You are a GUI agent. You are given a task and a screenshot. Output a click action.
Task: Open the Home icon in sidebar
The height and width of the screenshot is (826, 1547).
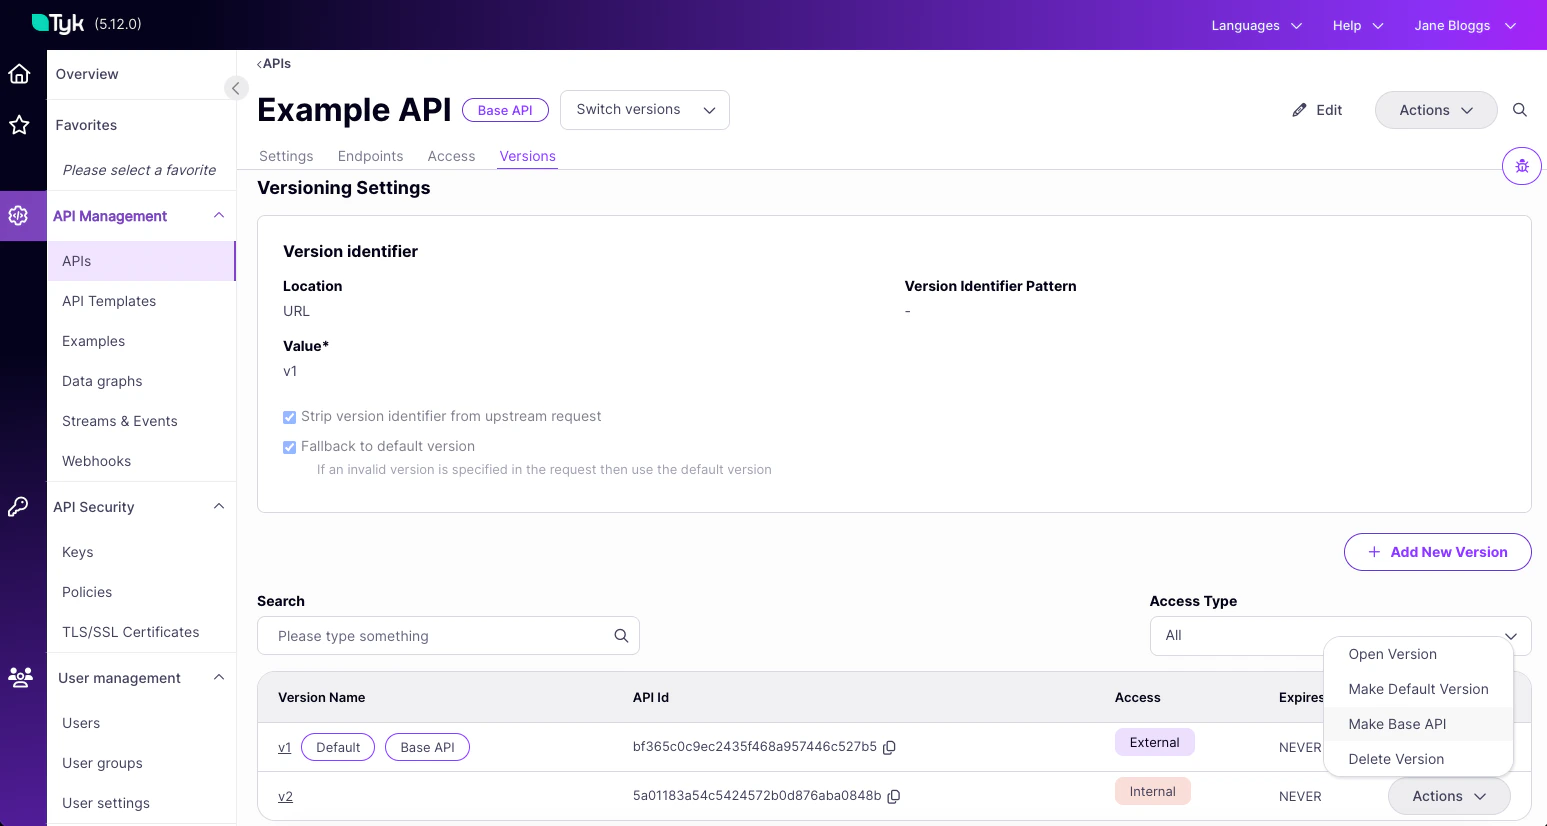[21, 73]
